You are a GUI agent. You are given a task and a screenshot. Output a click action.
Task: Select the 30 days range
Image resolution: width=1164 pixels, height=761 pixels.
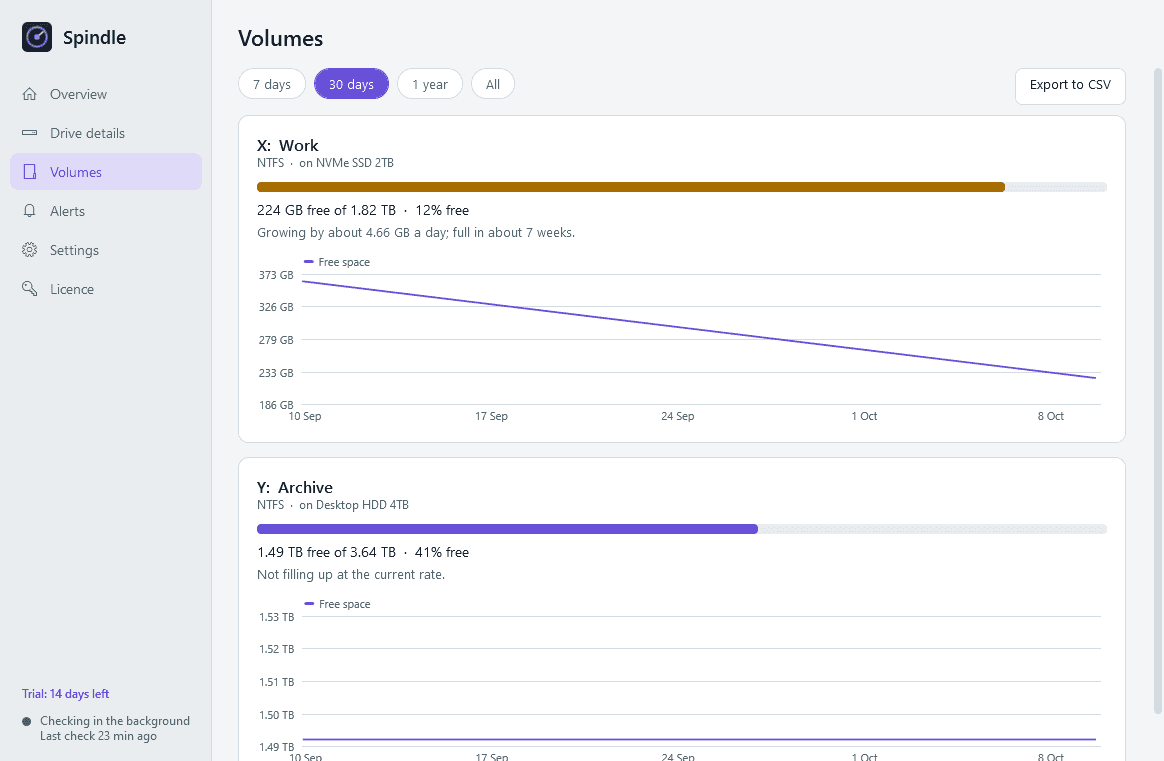(351, 84)
